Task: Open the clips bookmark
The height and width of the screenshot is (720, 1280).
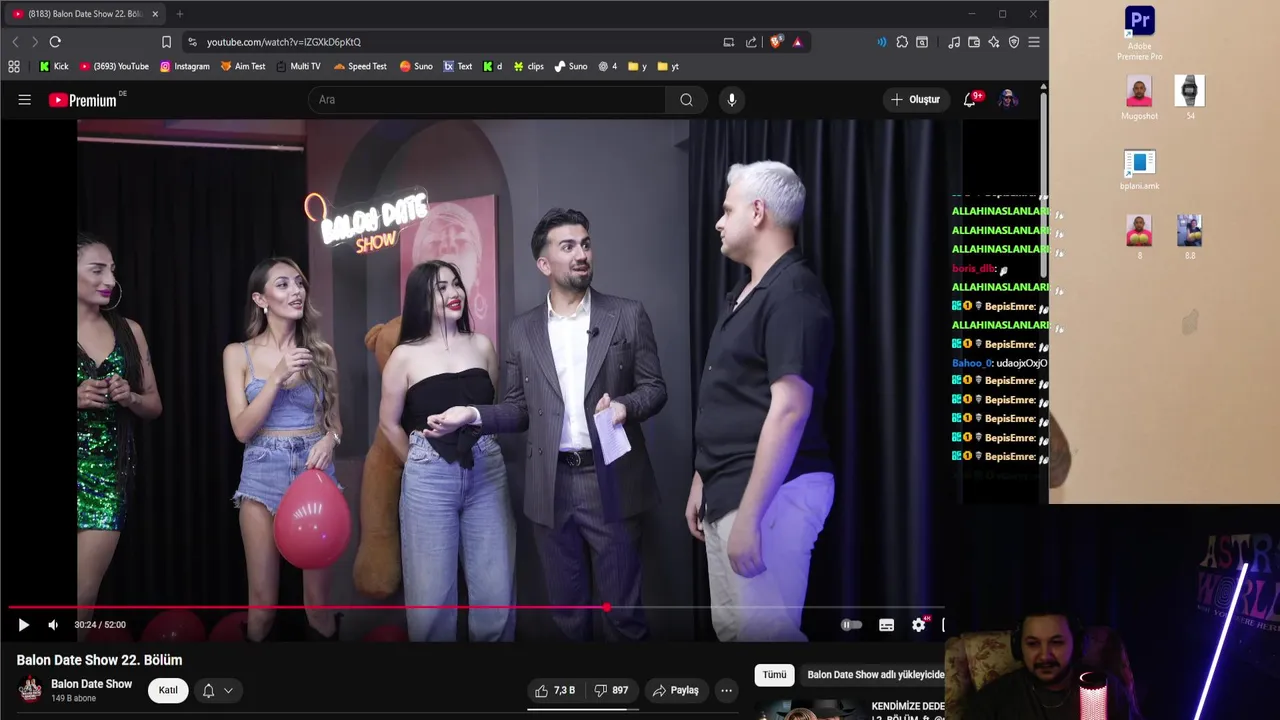Action: (x=528, y=66)
